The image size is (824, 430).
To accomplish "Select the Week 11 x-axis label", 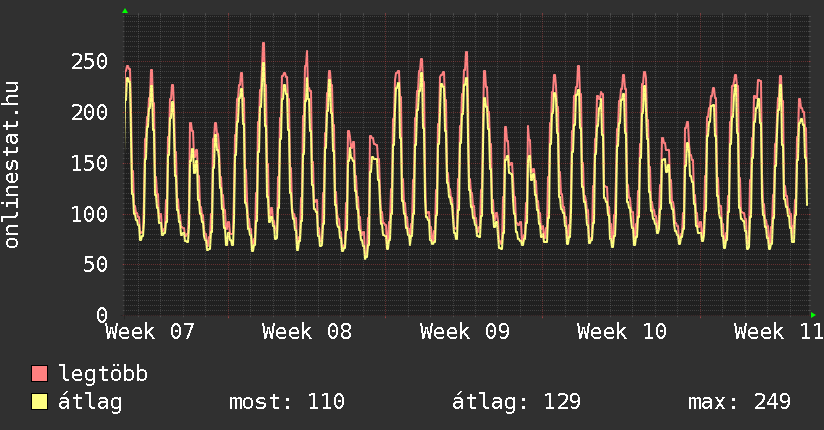I will (778, 332).
